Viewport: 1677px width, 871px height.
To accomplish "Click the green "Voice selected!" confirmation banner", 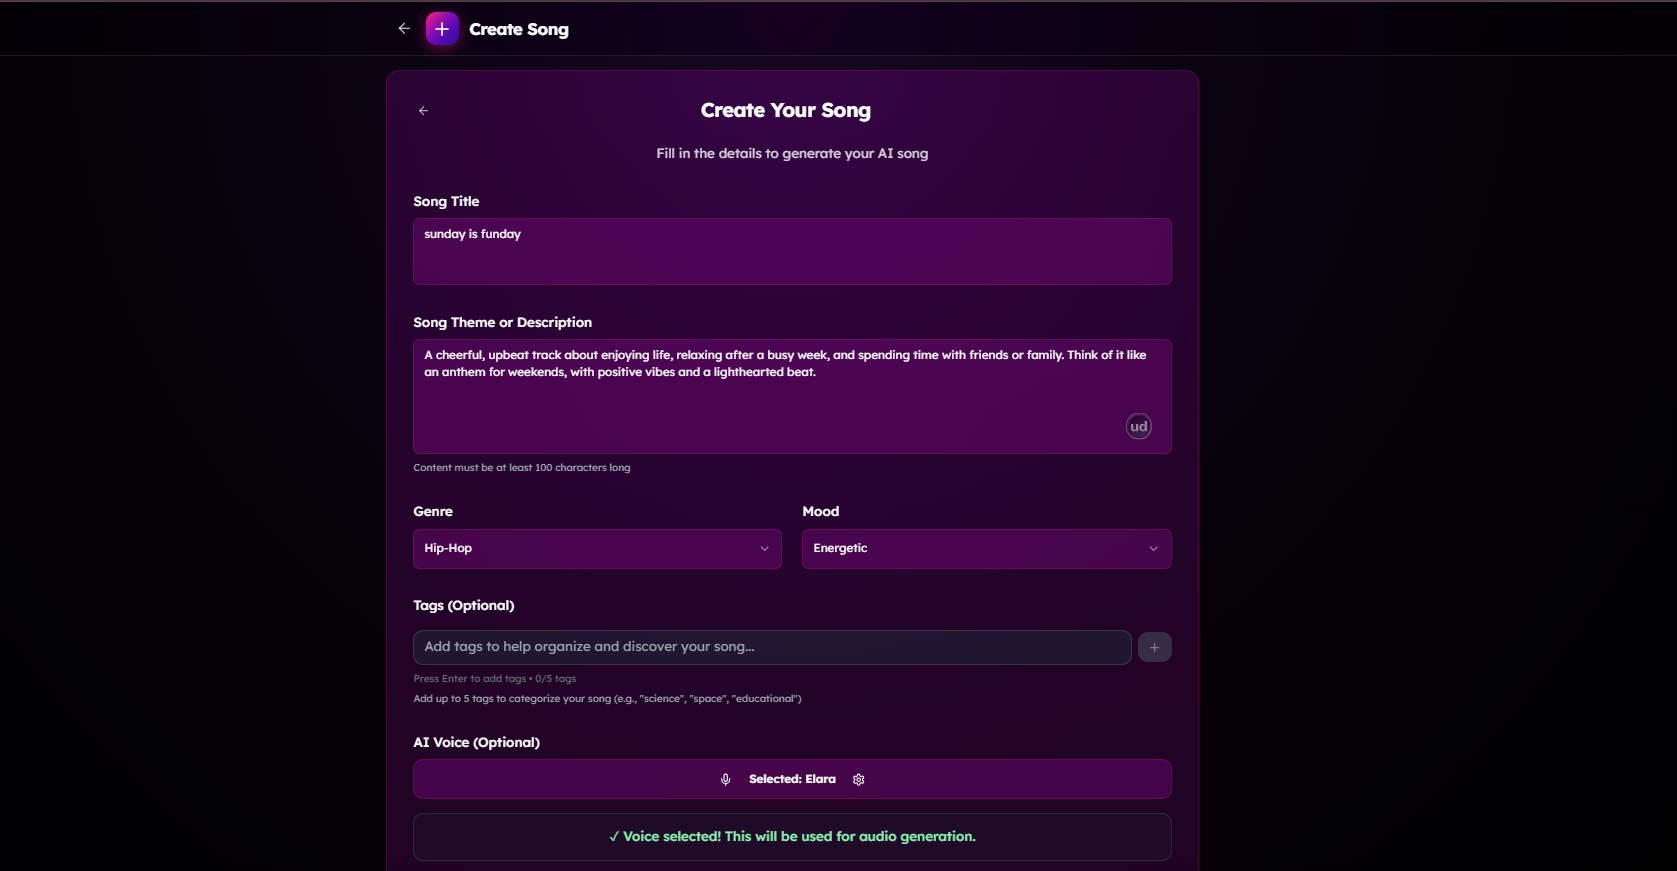I will pyautogui.click(x=791, y=837).
